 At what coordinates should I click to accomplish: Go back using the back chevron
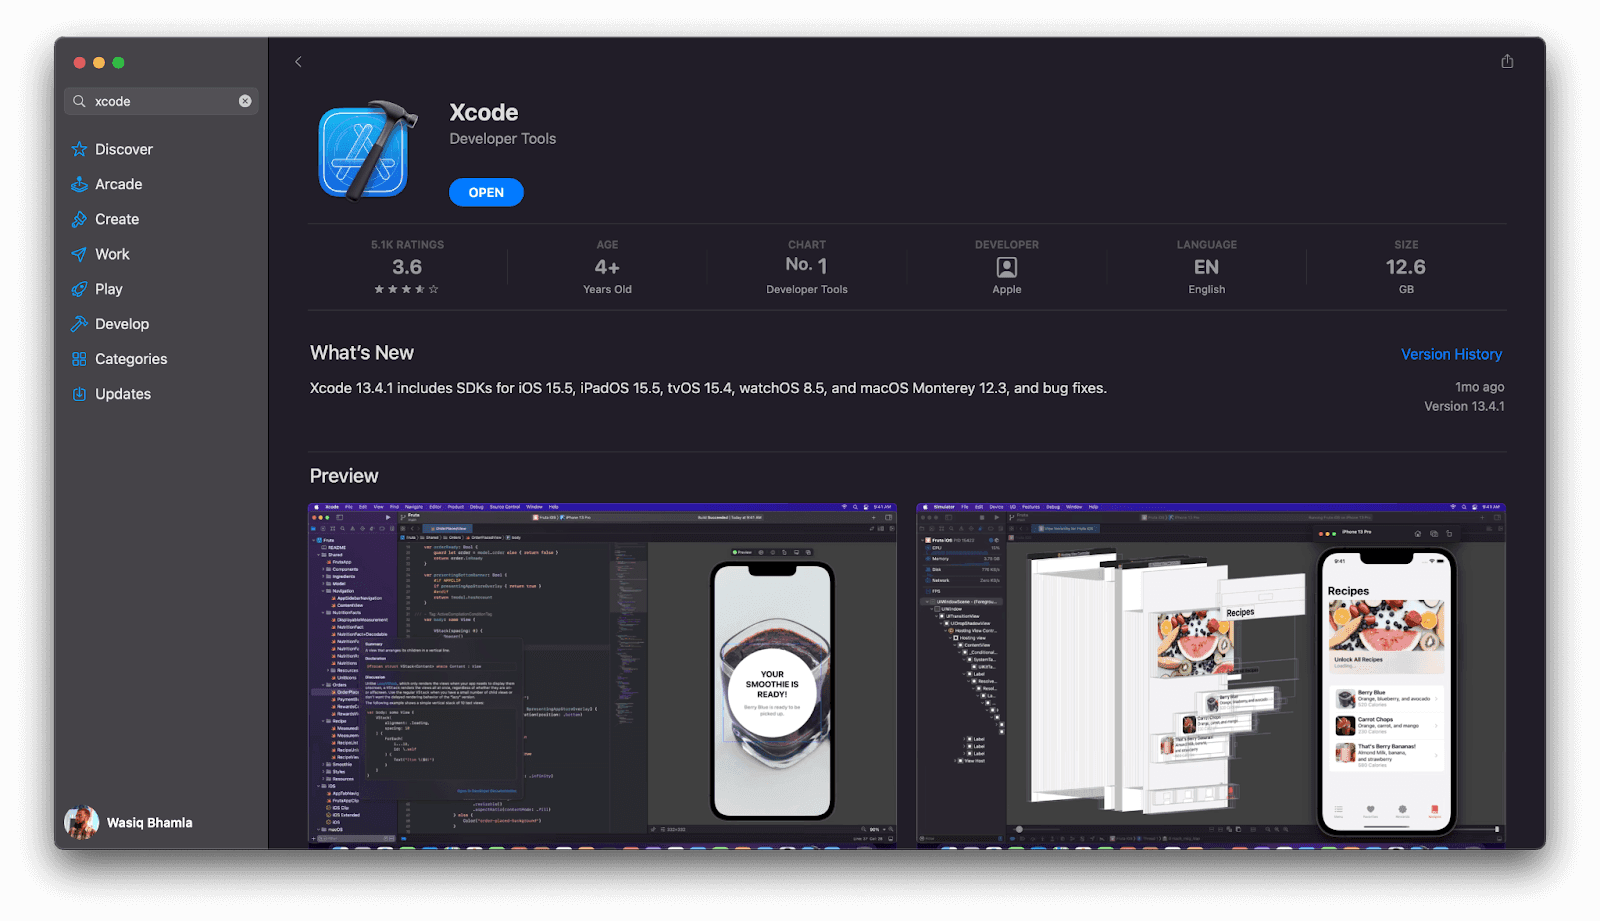point(298,61)
